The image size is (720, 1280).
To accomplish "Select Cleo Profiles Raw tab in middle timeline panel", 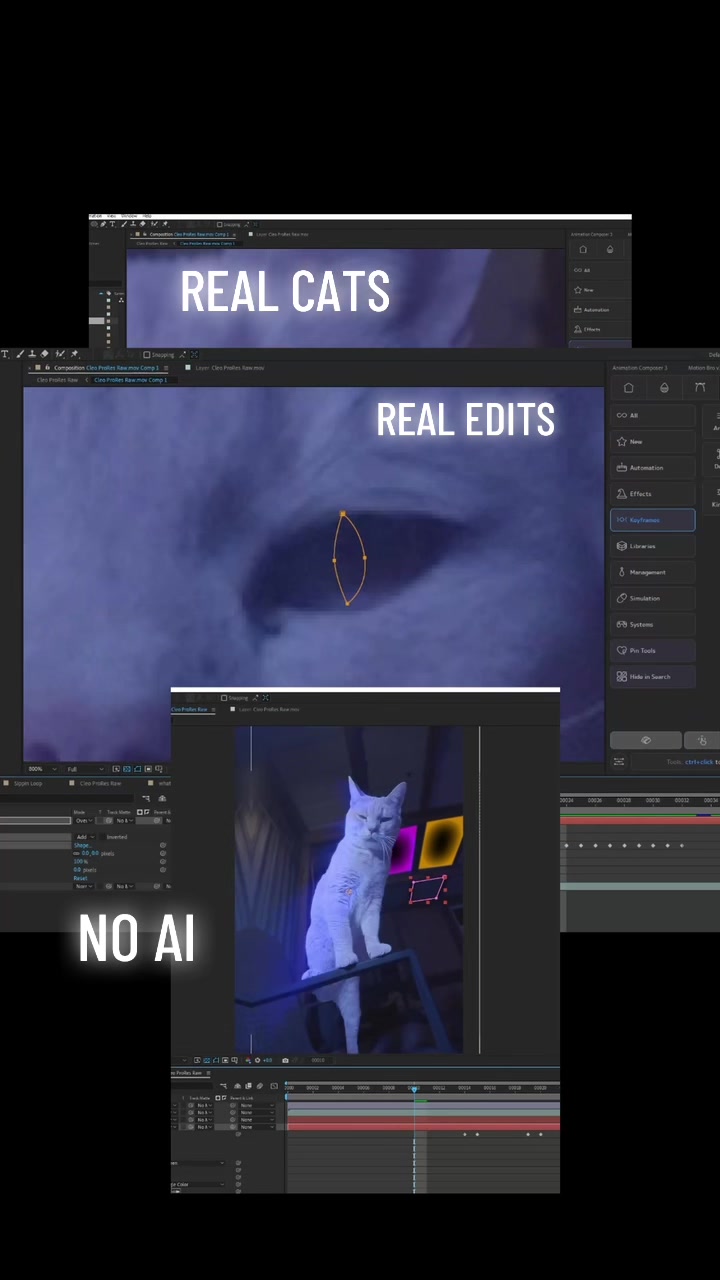I will point(100,783).
